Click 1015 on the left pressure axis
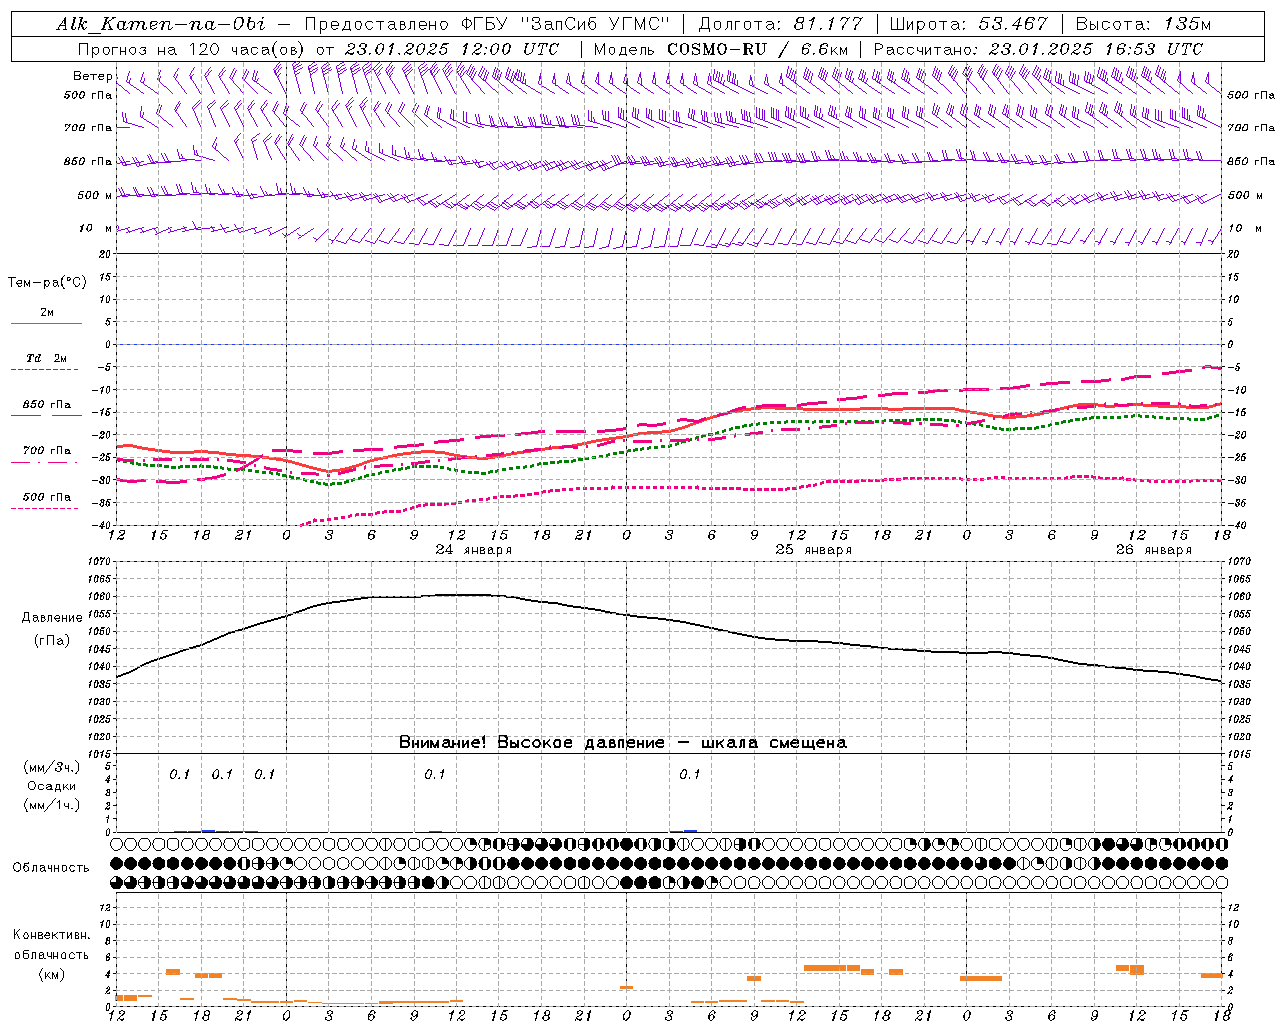 pyautogui.click(x=100, y=754)
